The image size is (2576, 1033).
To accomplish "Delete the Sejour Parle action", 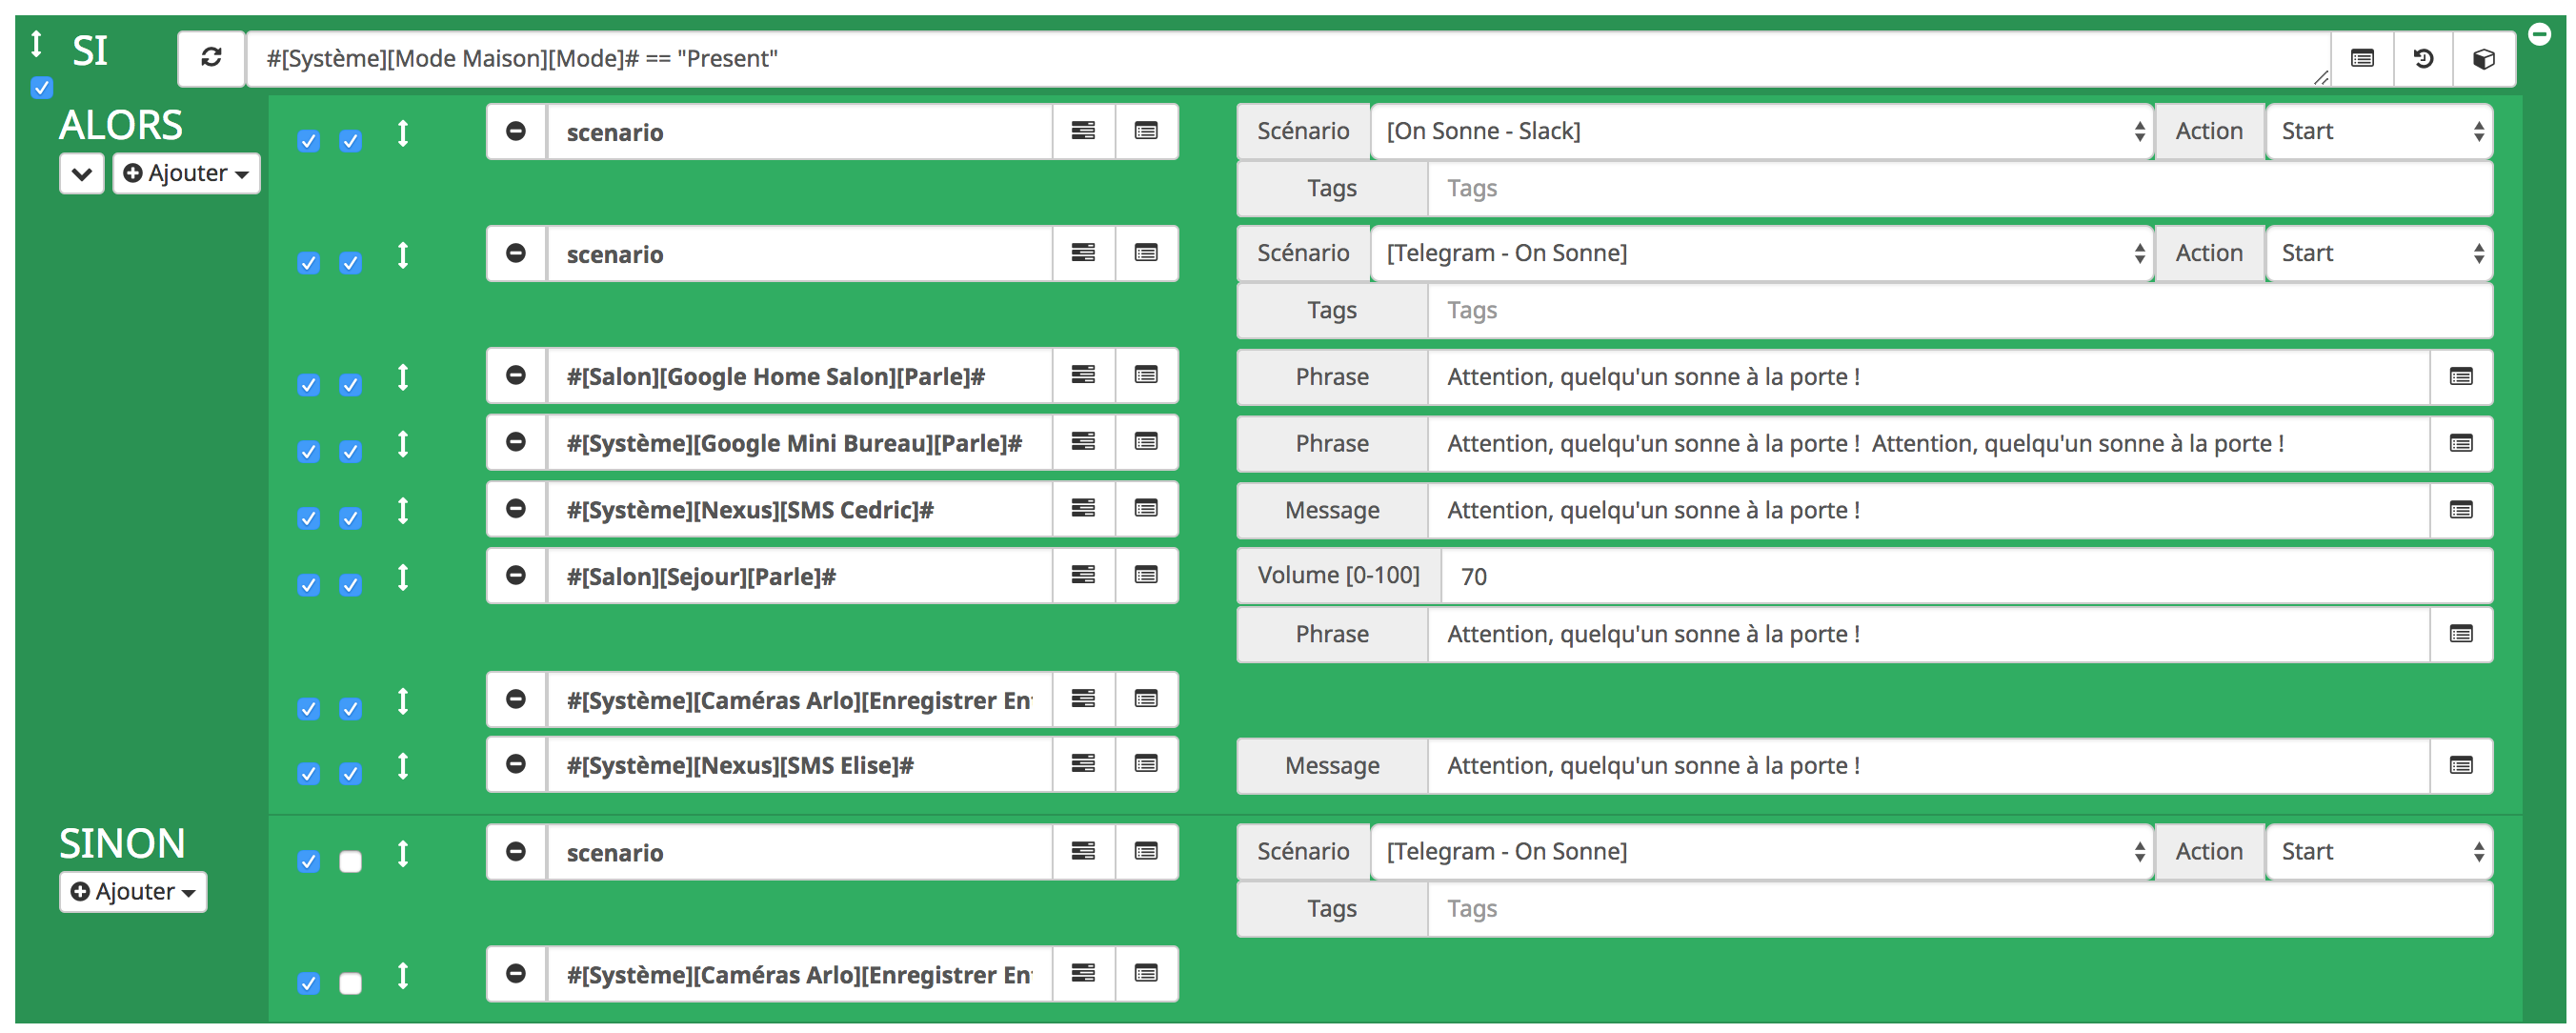I will 516,575.
